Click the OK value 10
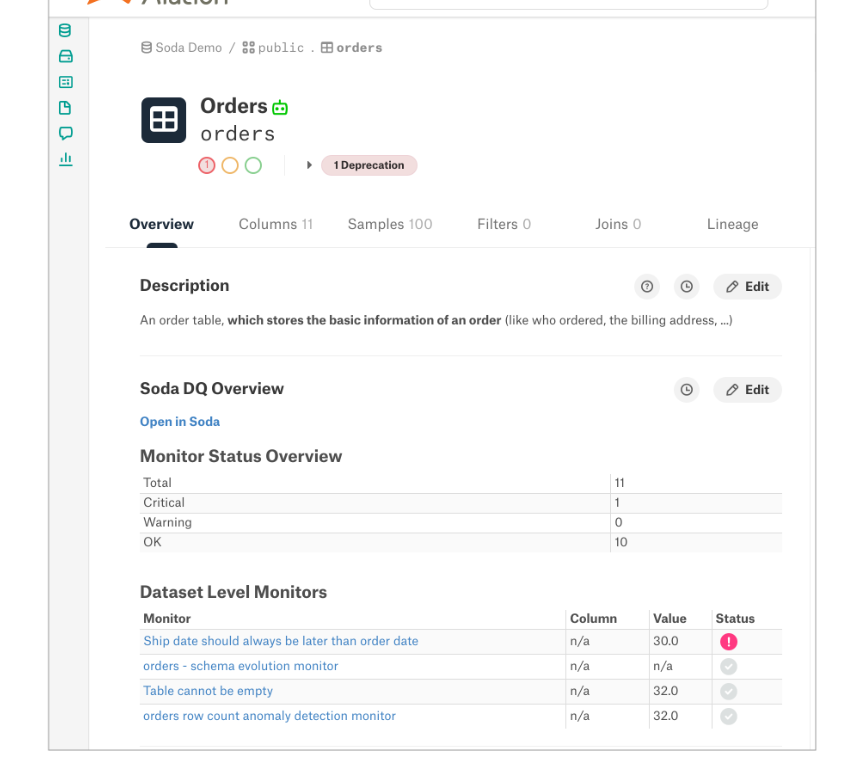This screenshot has width=860, height=759. tap(621, 542)
